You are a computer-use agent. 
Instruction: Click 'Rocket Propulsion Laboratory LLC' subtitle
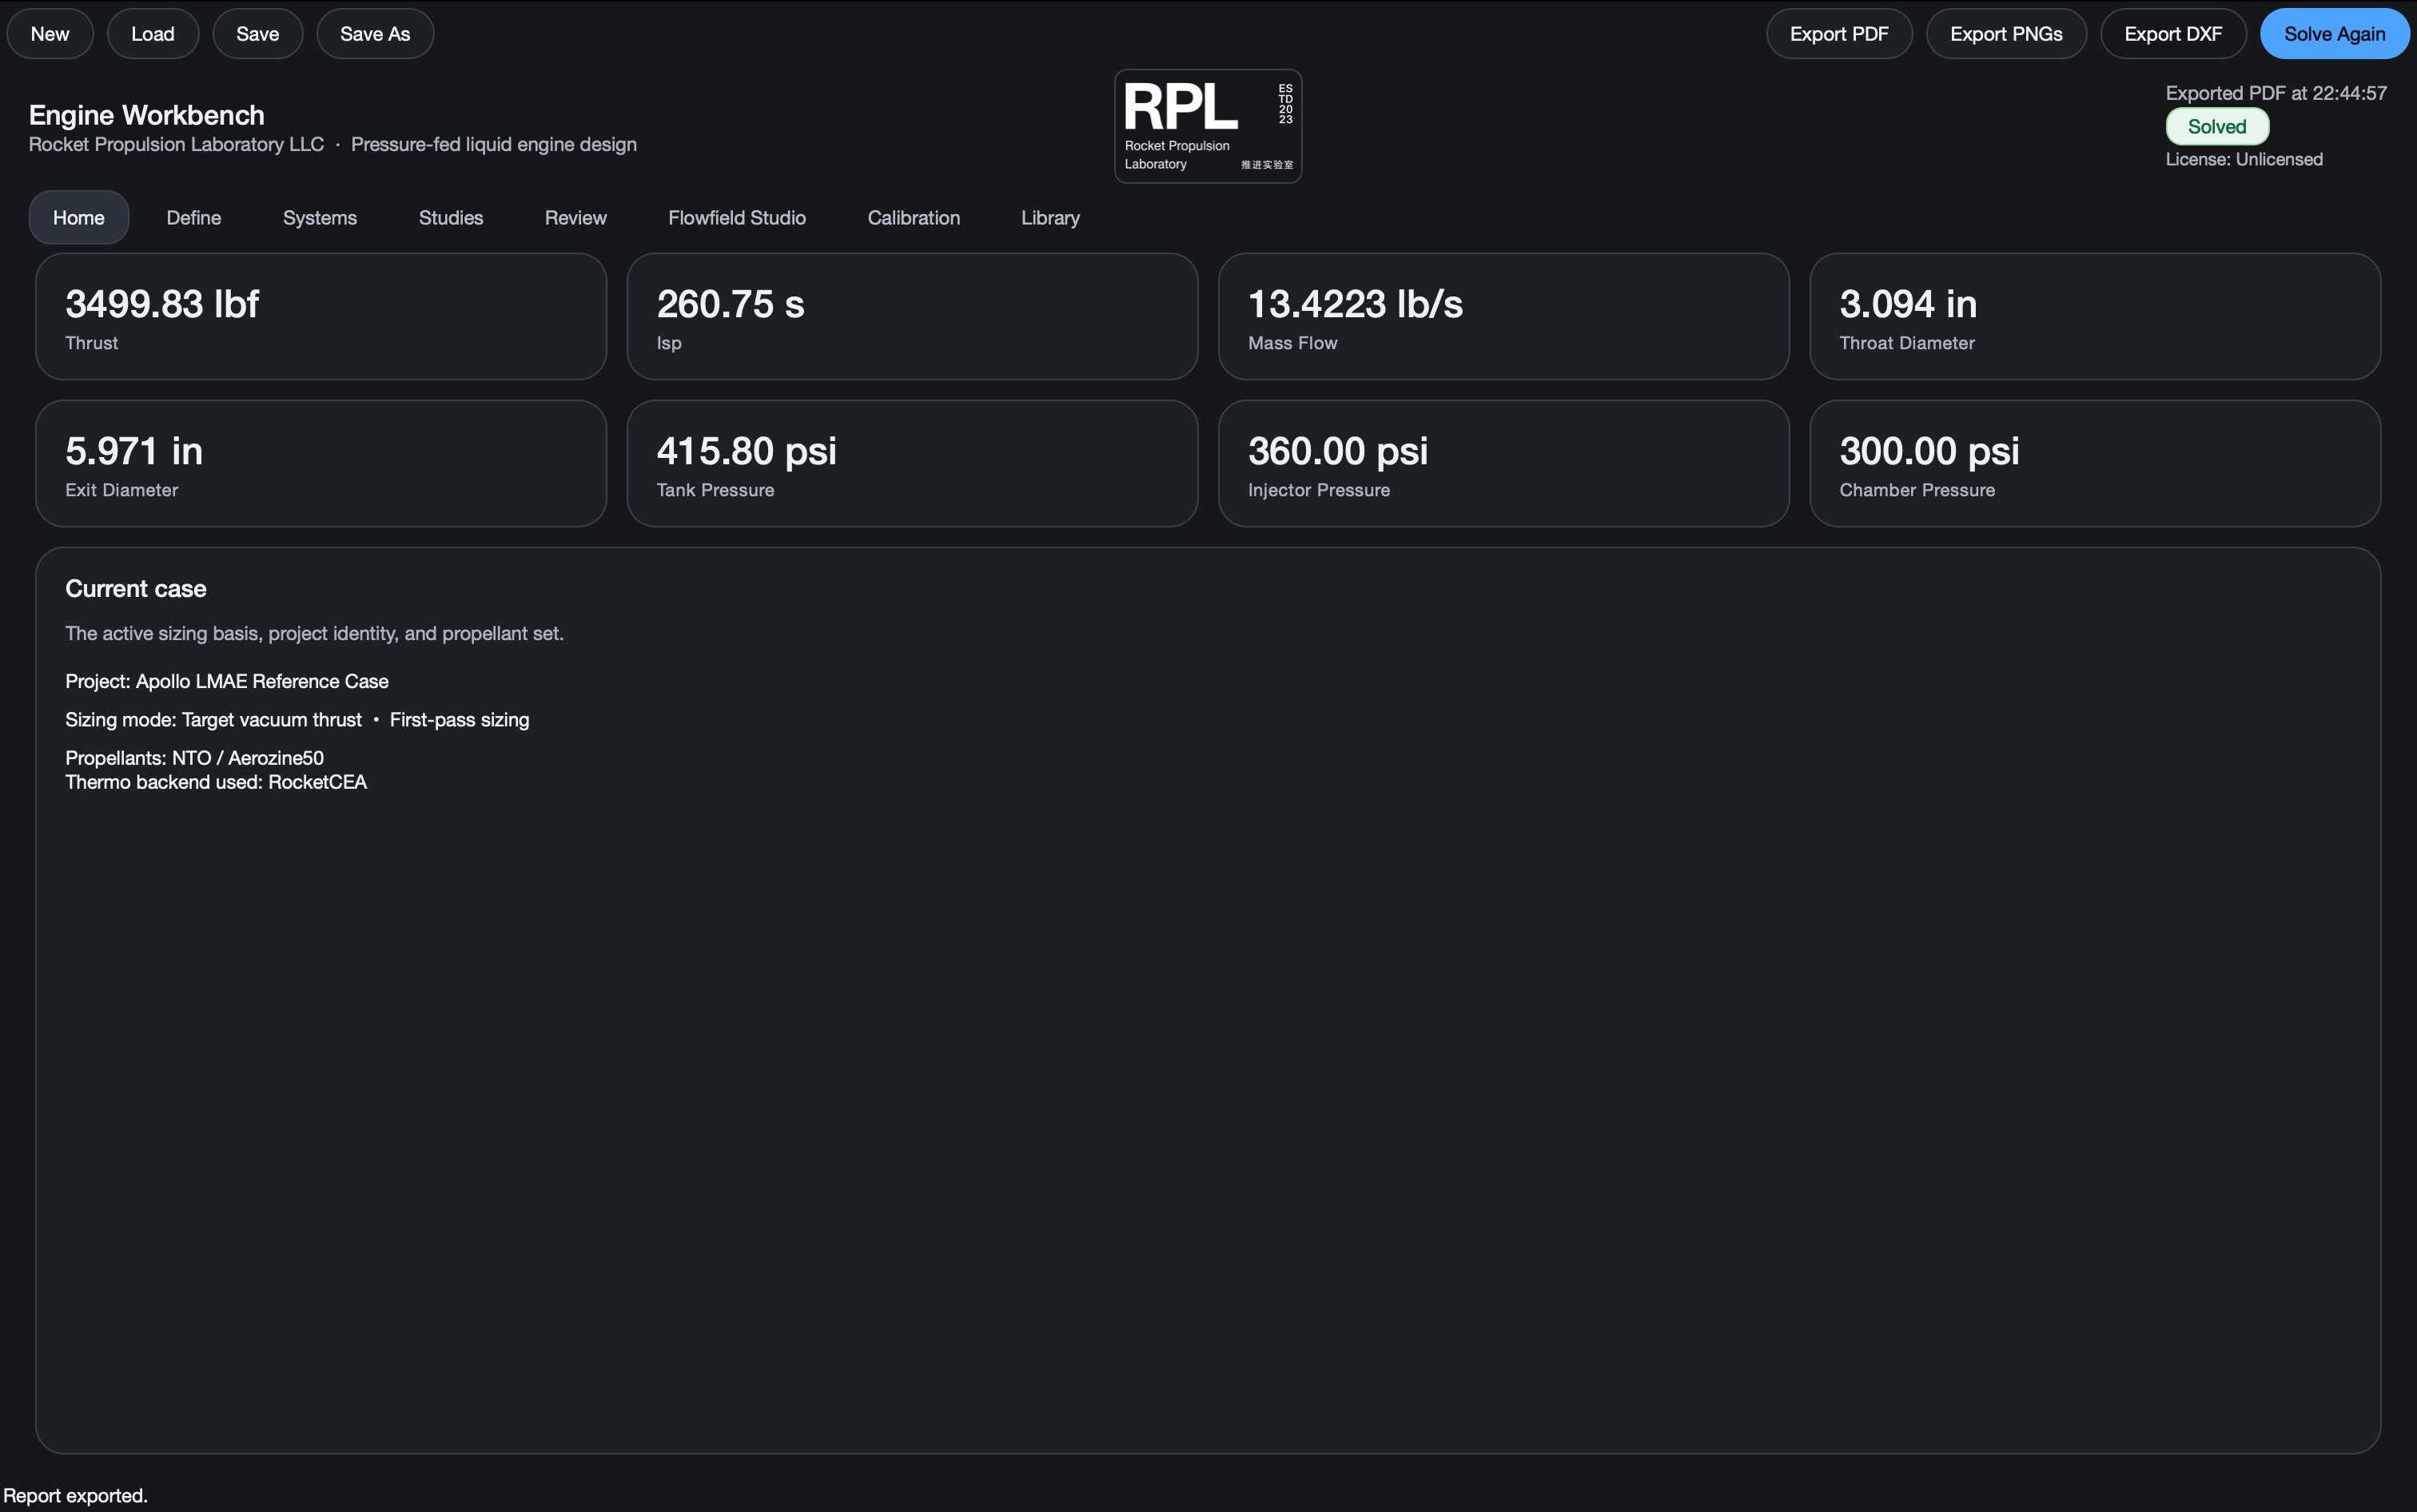tap(177, 144)
